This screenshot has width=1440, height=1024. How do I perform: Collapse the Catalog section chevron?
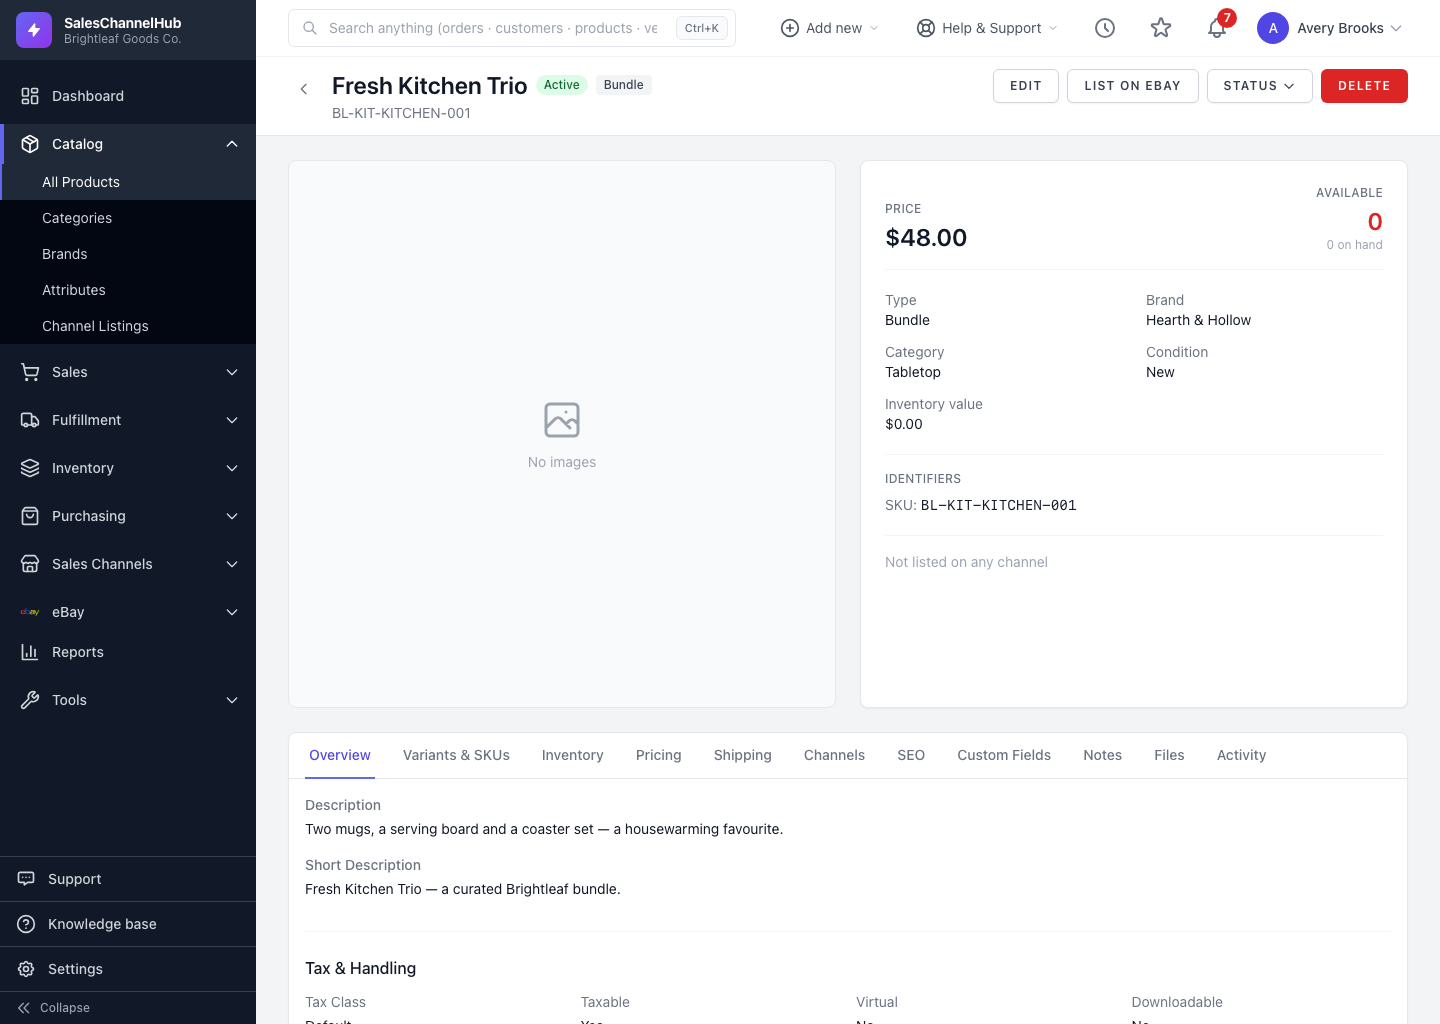(x=232, y=144)
